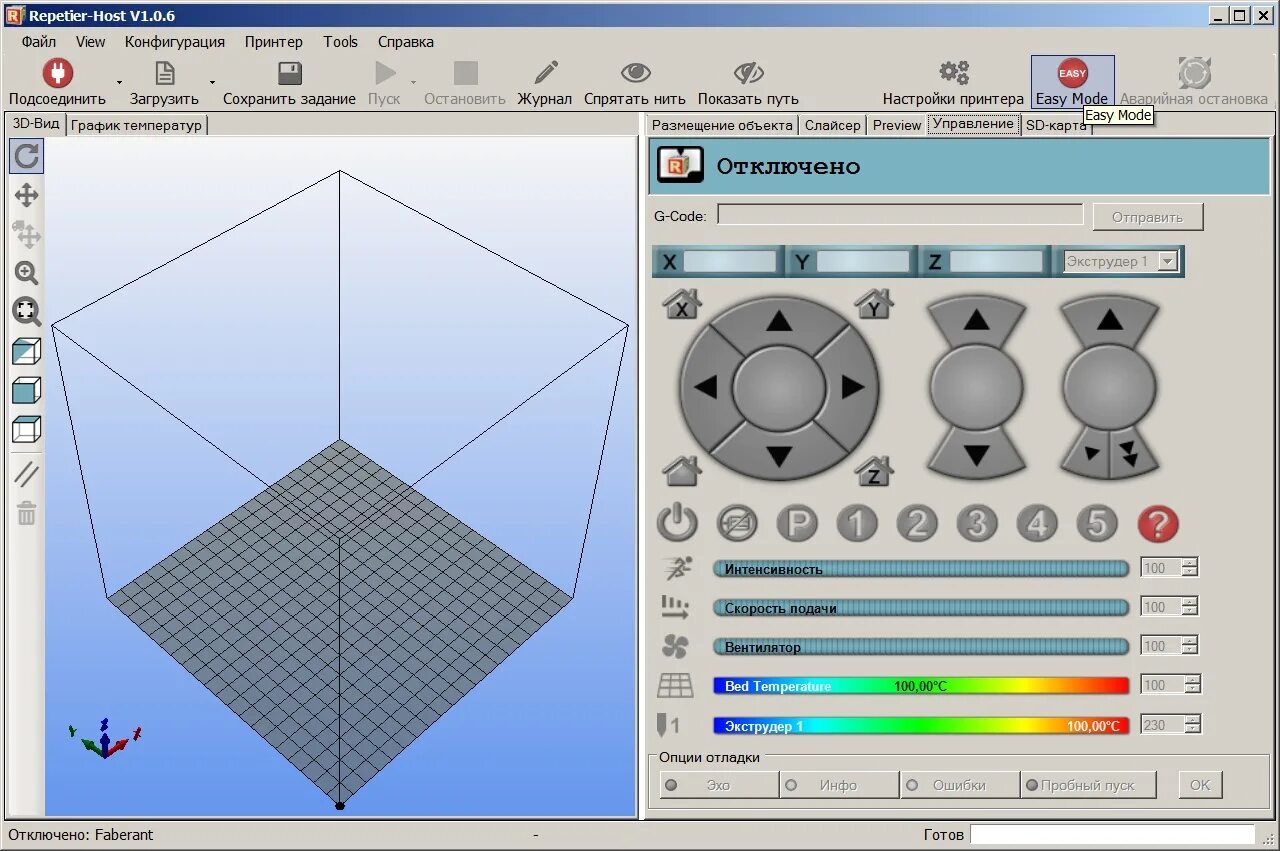
Task: Open dropdown arrow next to Подсоединить
Action: 119,82
